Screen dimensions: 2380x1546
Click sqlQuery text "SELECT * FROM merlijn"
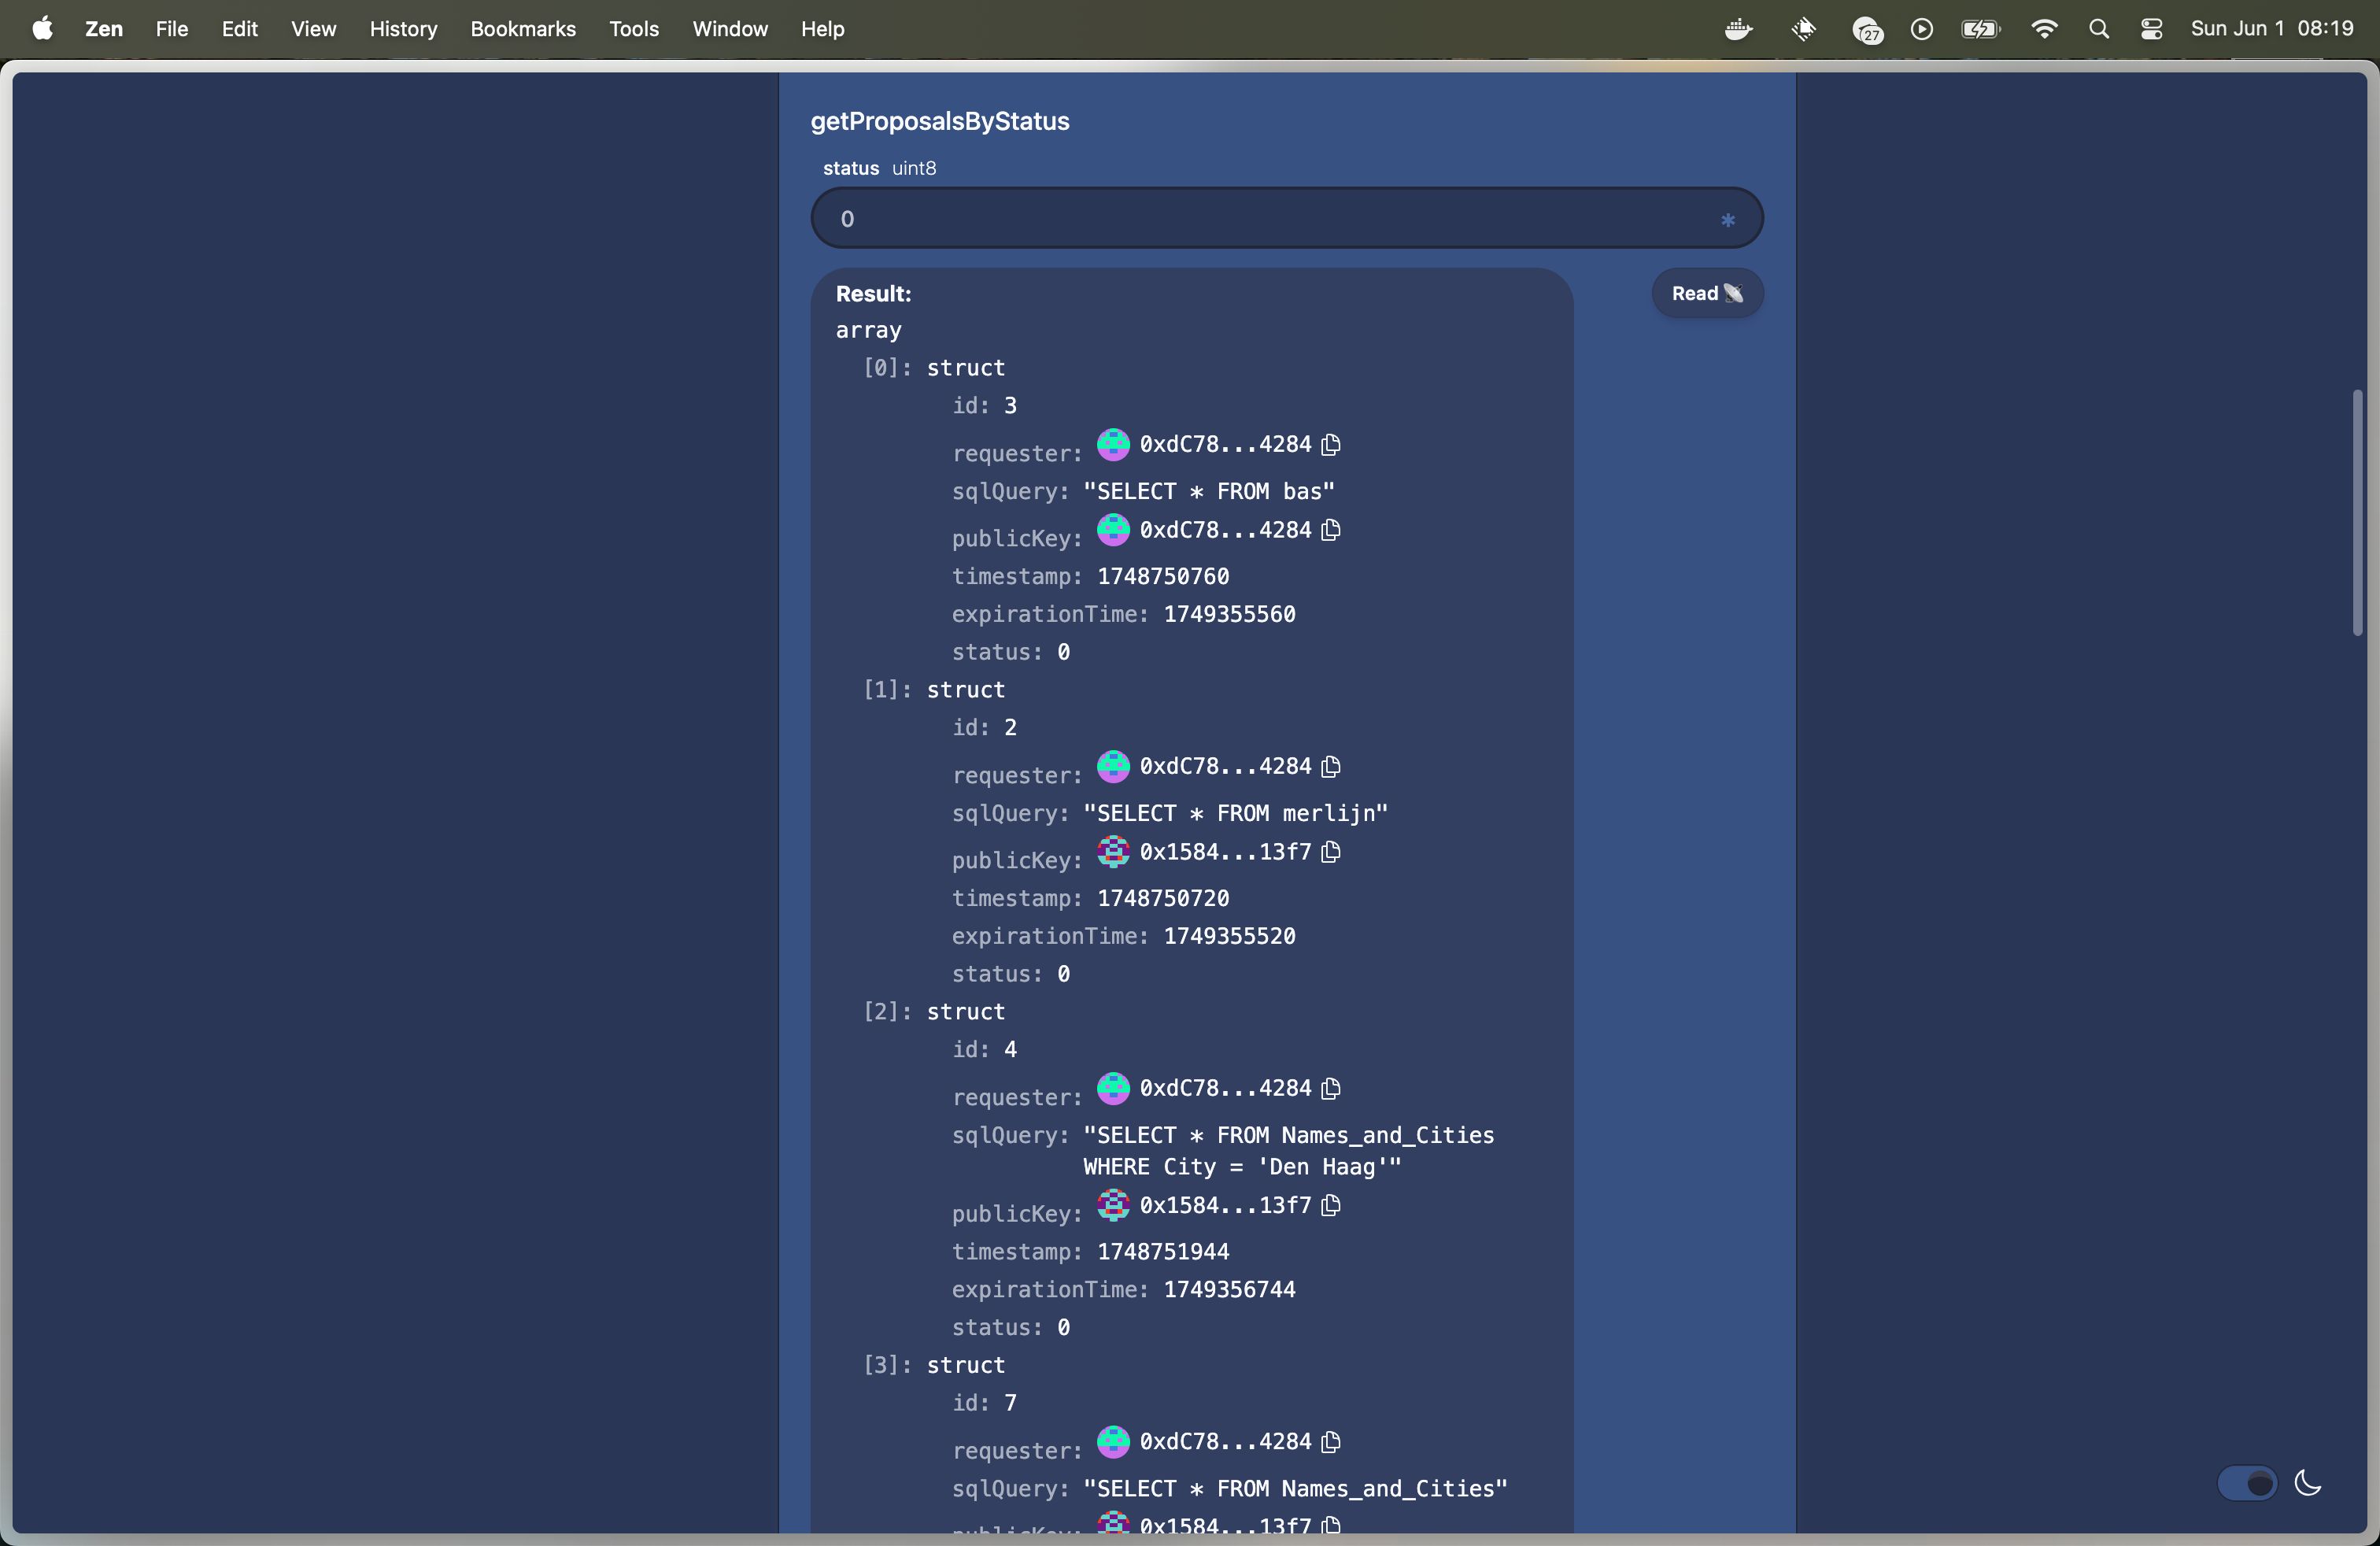pos(1235,813)
